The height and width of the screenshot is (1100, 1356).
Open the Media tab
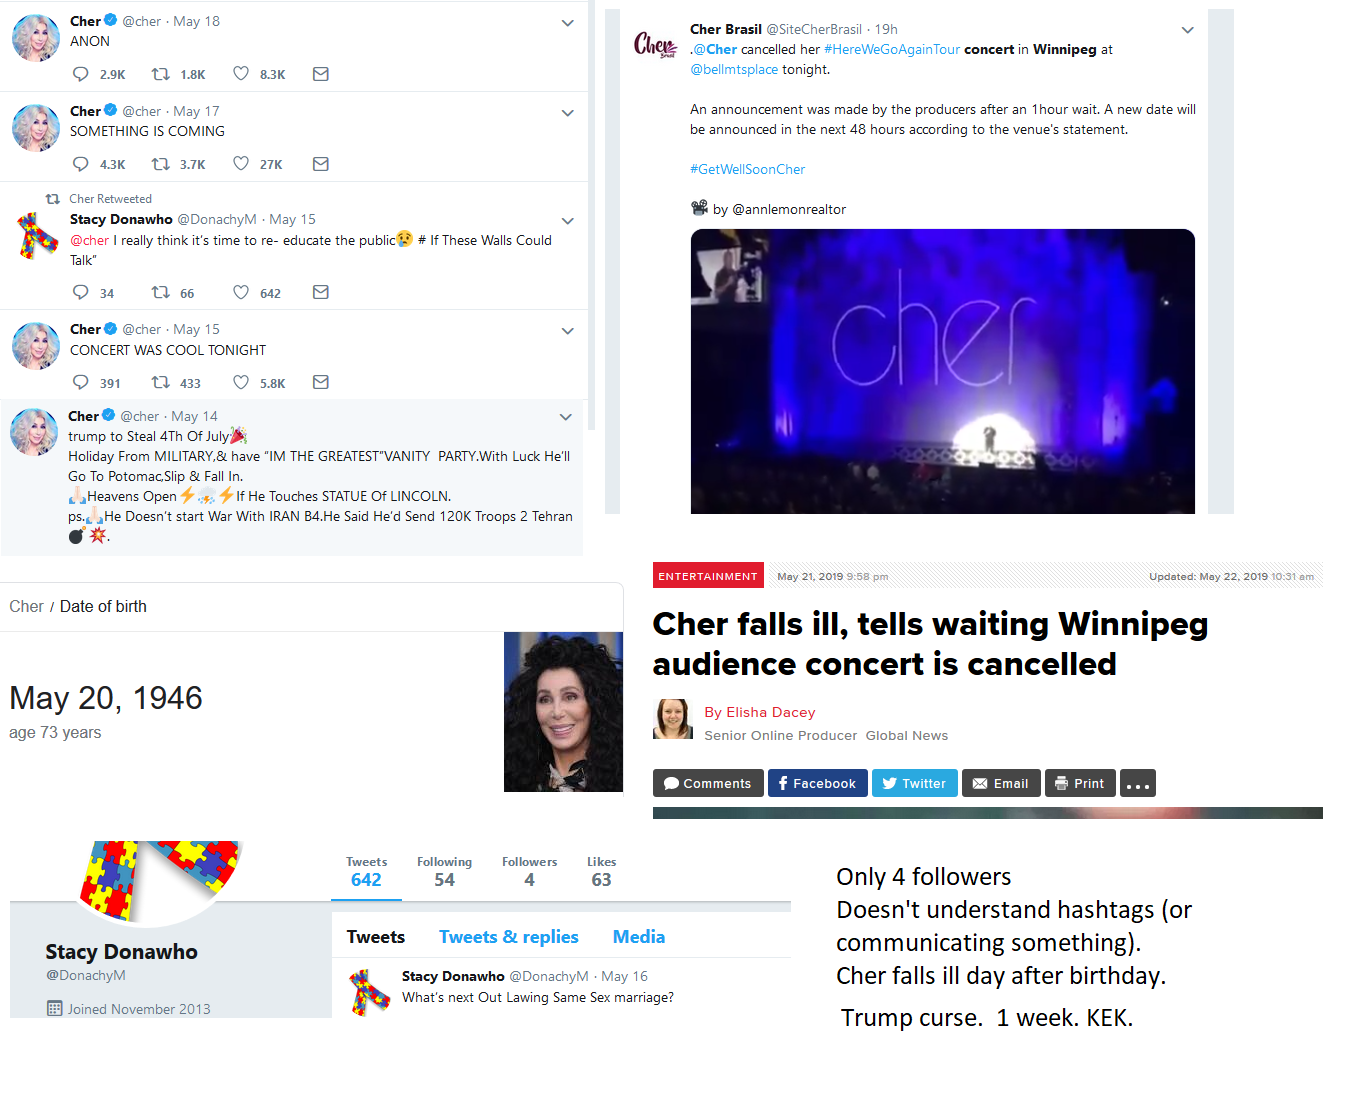pyautogui.click(x=639, y=937)
